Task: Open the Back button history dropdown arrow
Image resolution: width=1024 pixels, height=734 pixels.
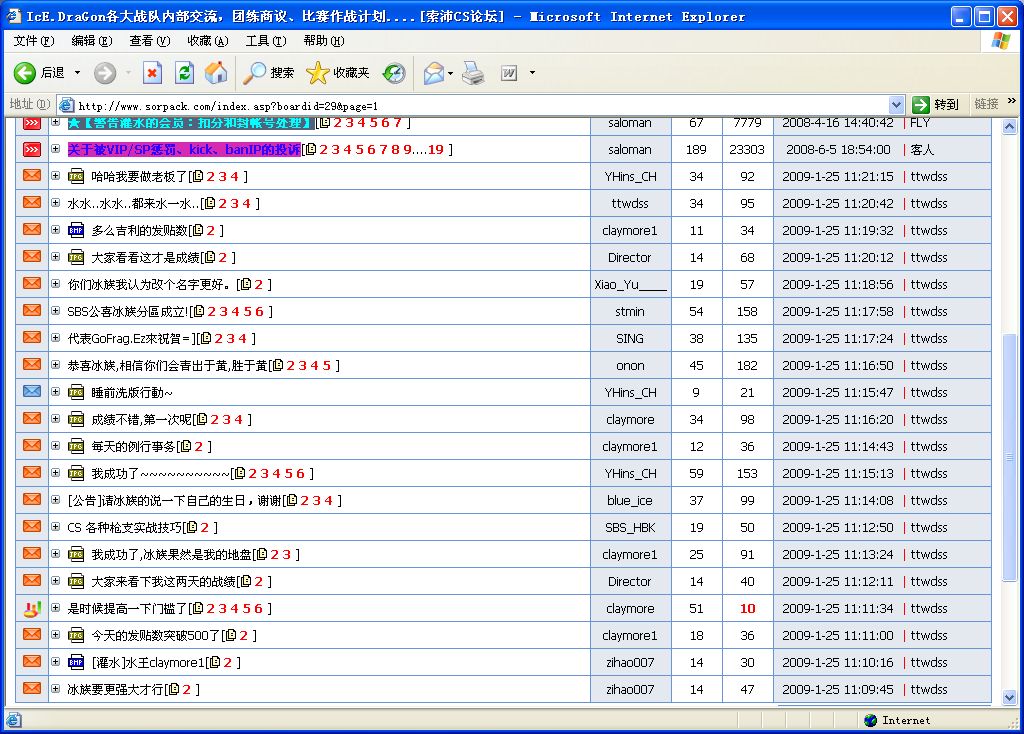Action: [x=78, y=73]
